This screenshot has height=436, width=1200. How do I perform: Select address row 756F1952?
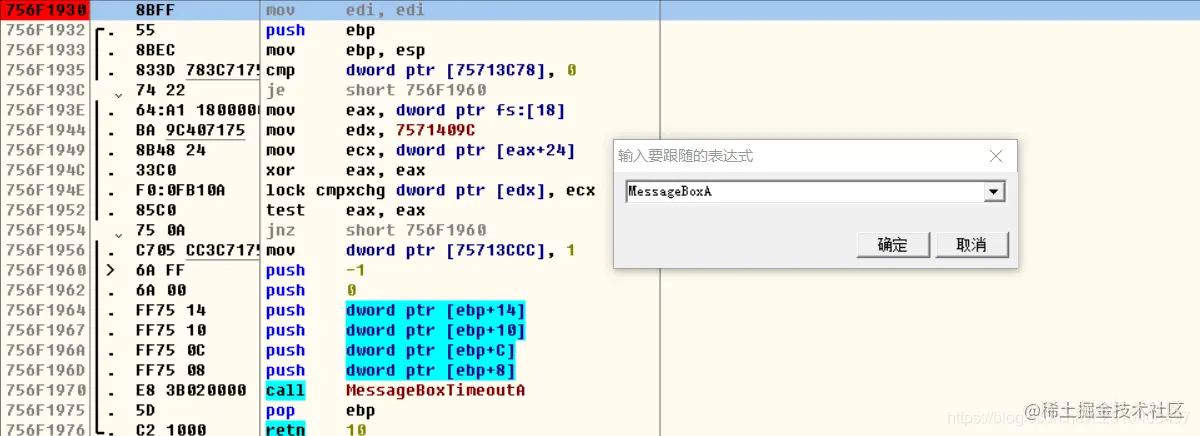tap(45, 210)
